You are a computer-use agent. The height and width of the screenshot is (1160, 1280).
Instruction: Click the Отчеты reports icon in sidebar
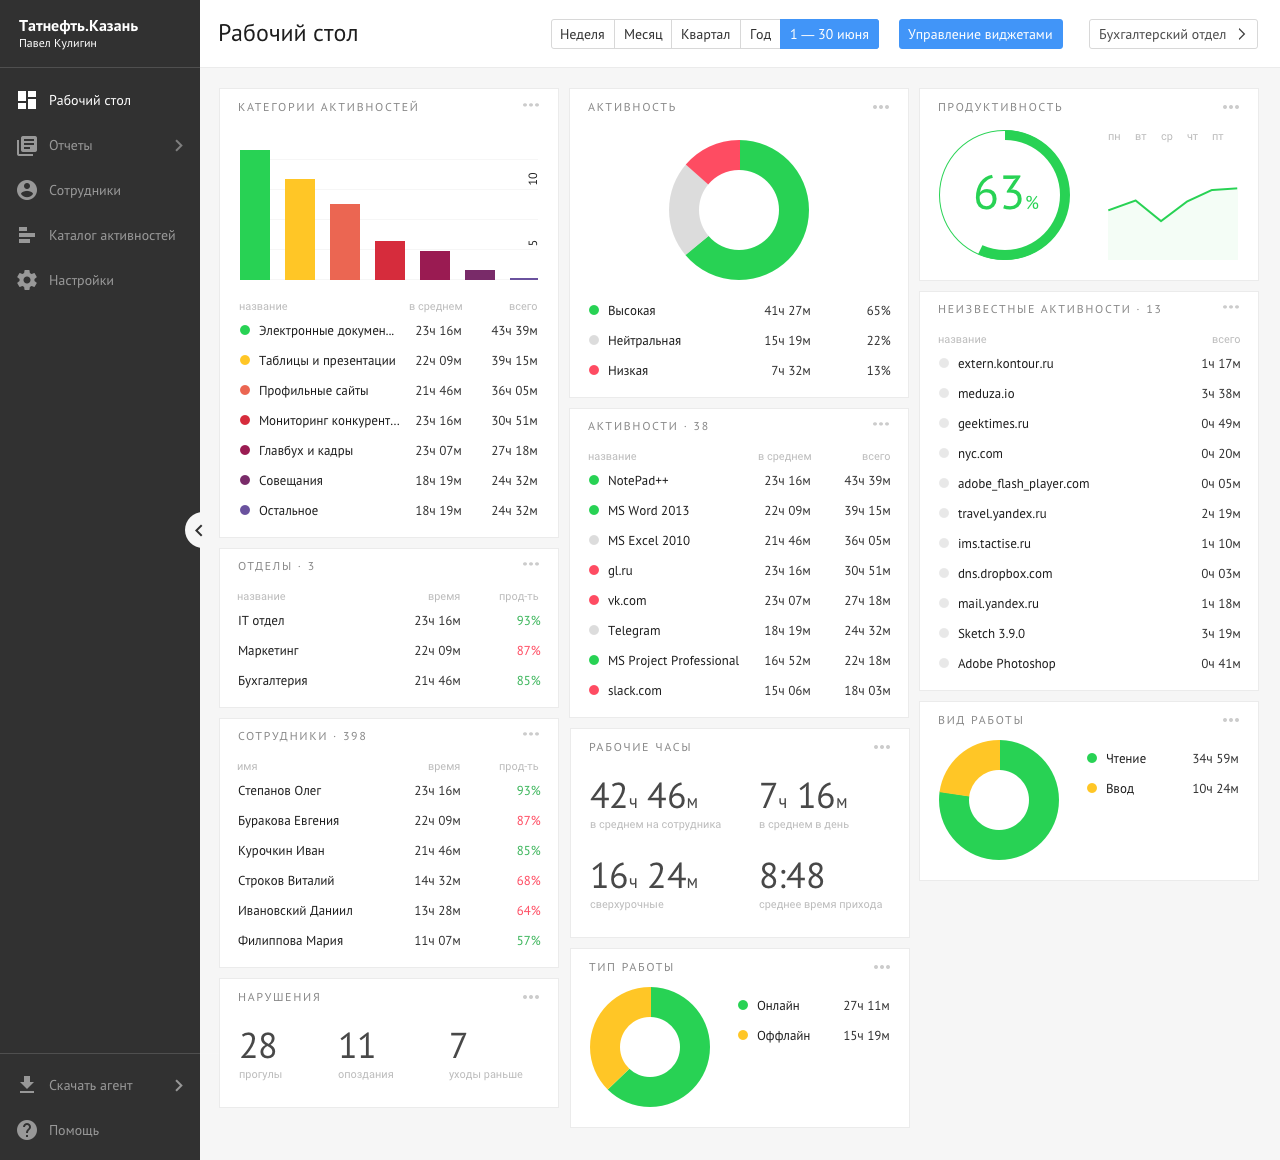[x=27, y=145]
